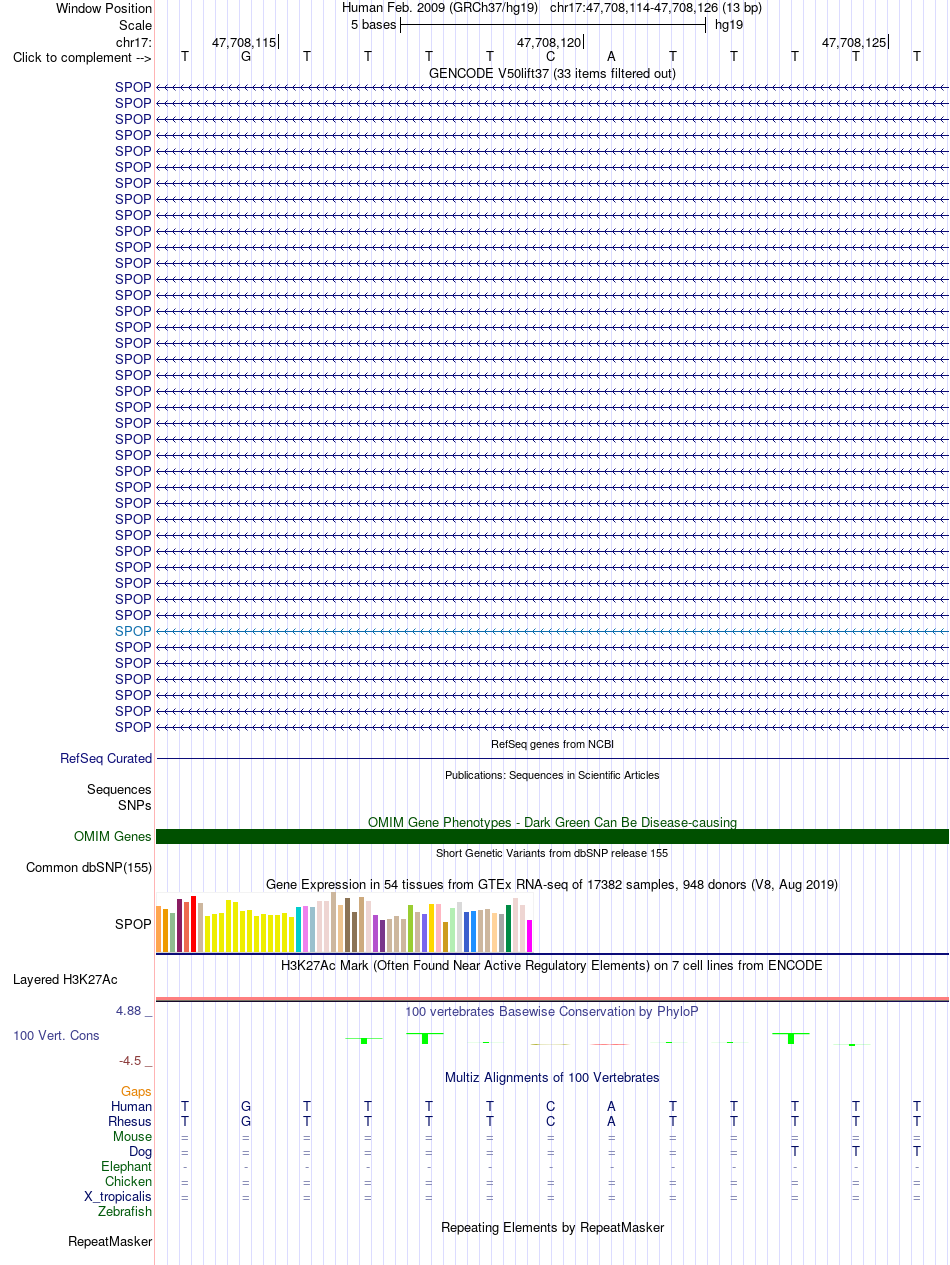Click the cyan bar in the GTEx chart

coord(299,929)
